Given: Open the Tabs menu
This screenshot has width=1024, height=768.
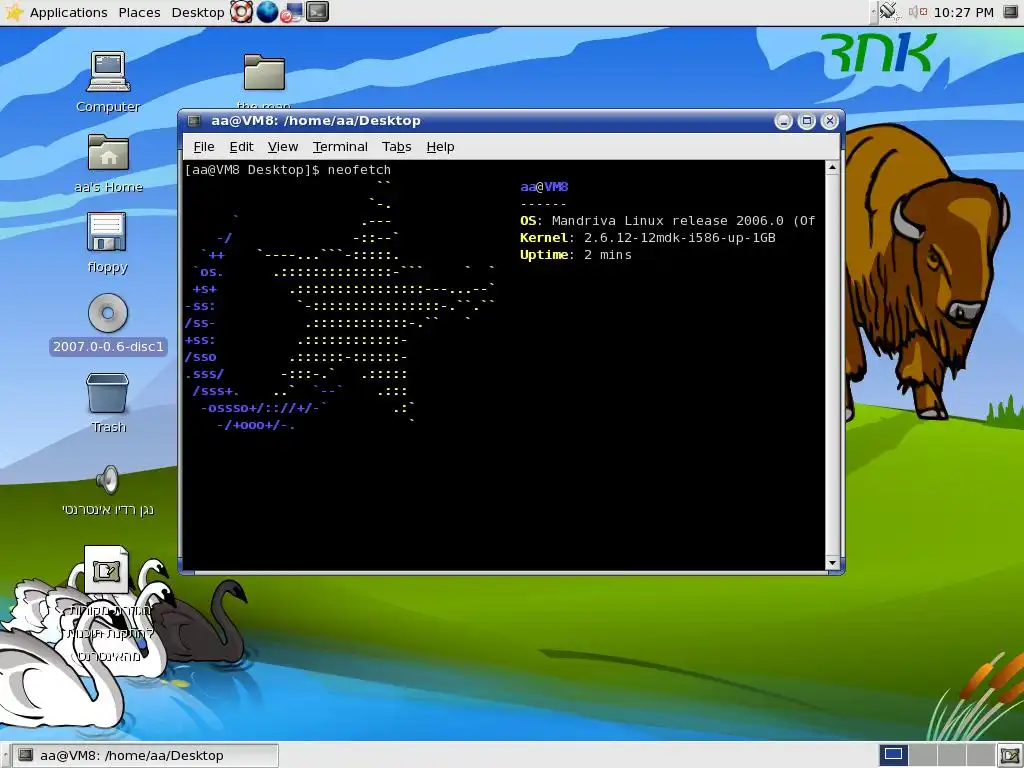Looking at the screenshot, I should [x=396, y=147].
